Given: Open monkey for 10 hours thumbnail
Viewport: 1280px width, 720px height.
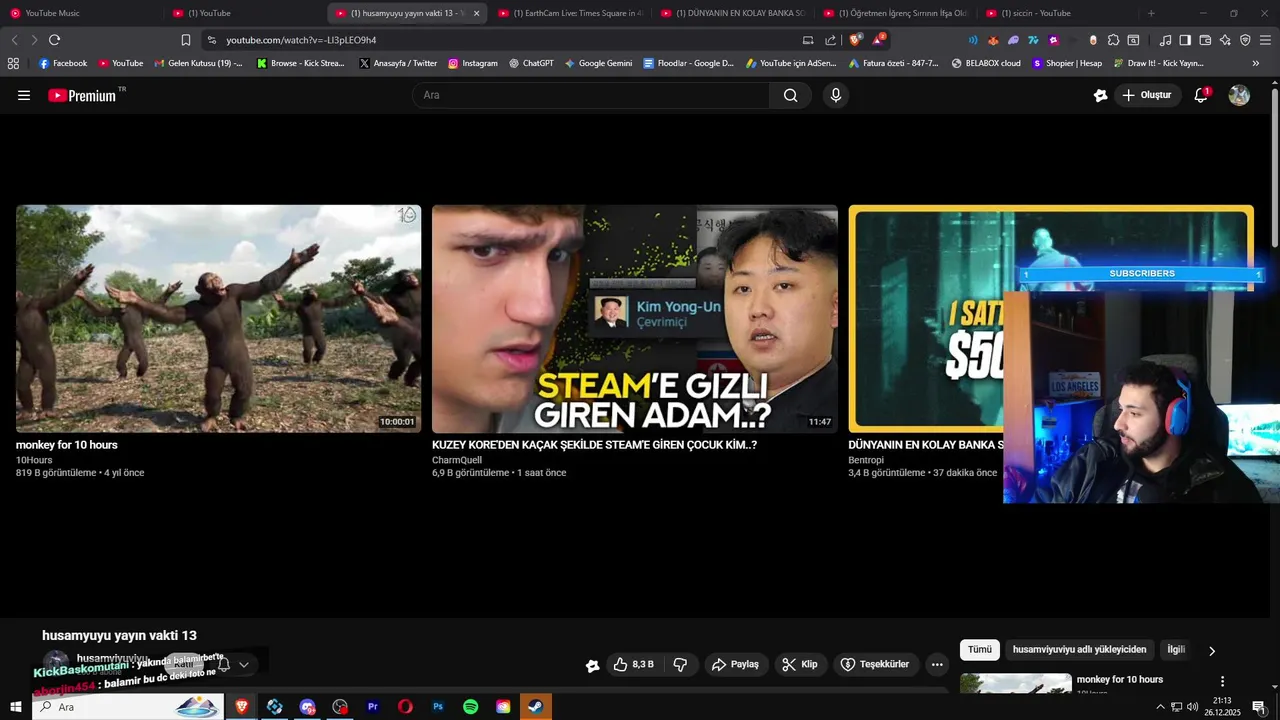Looking at the screenshot, I should click(x=218, y=318).
